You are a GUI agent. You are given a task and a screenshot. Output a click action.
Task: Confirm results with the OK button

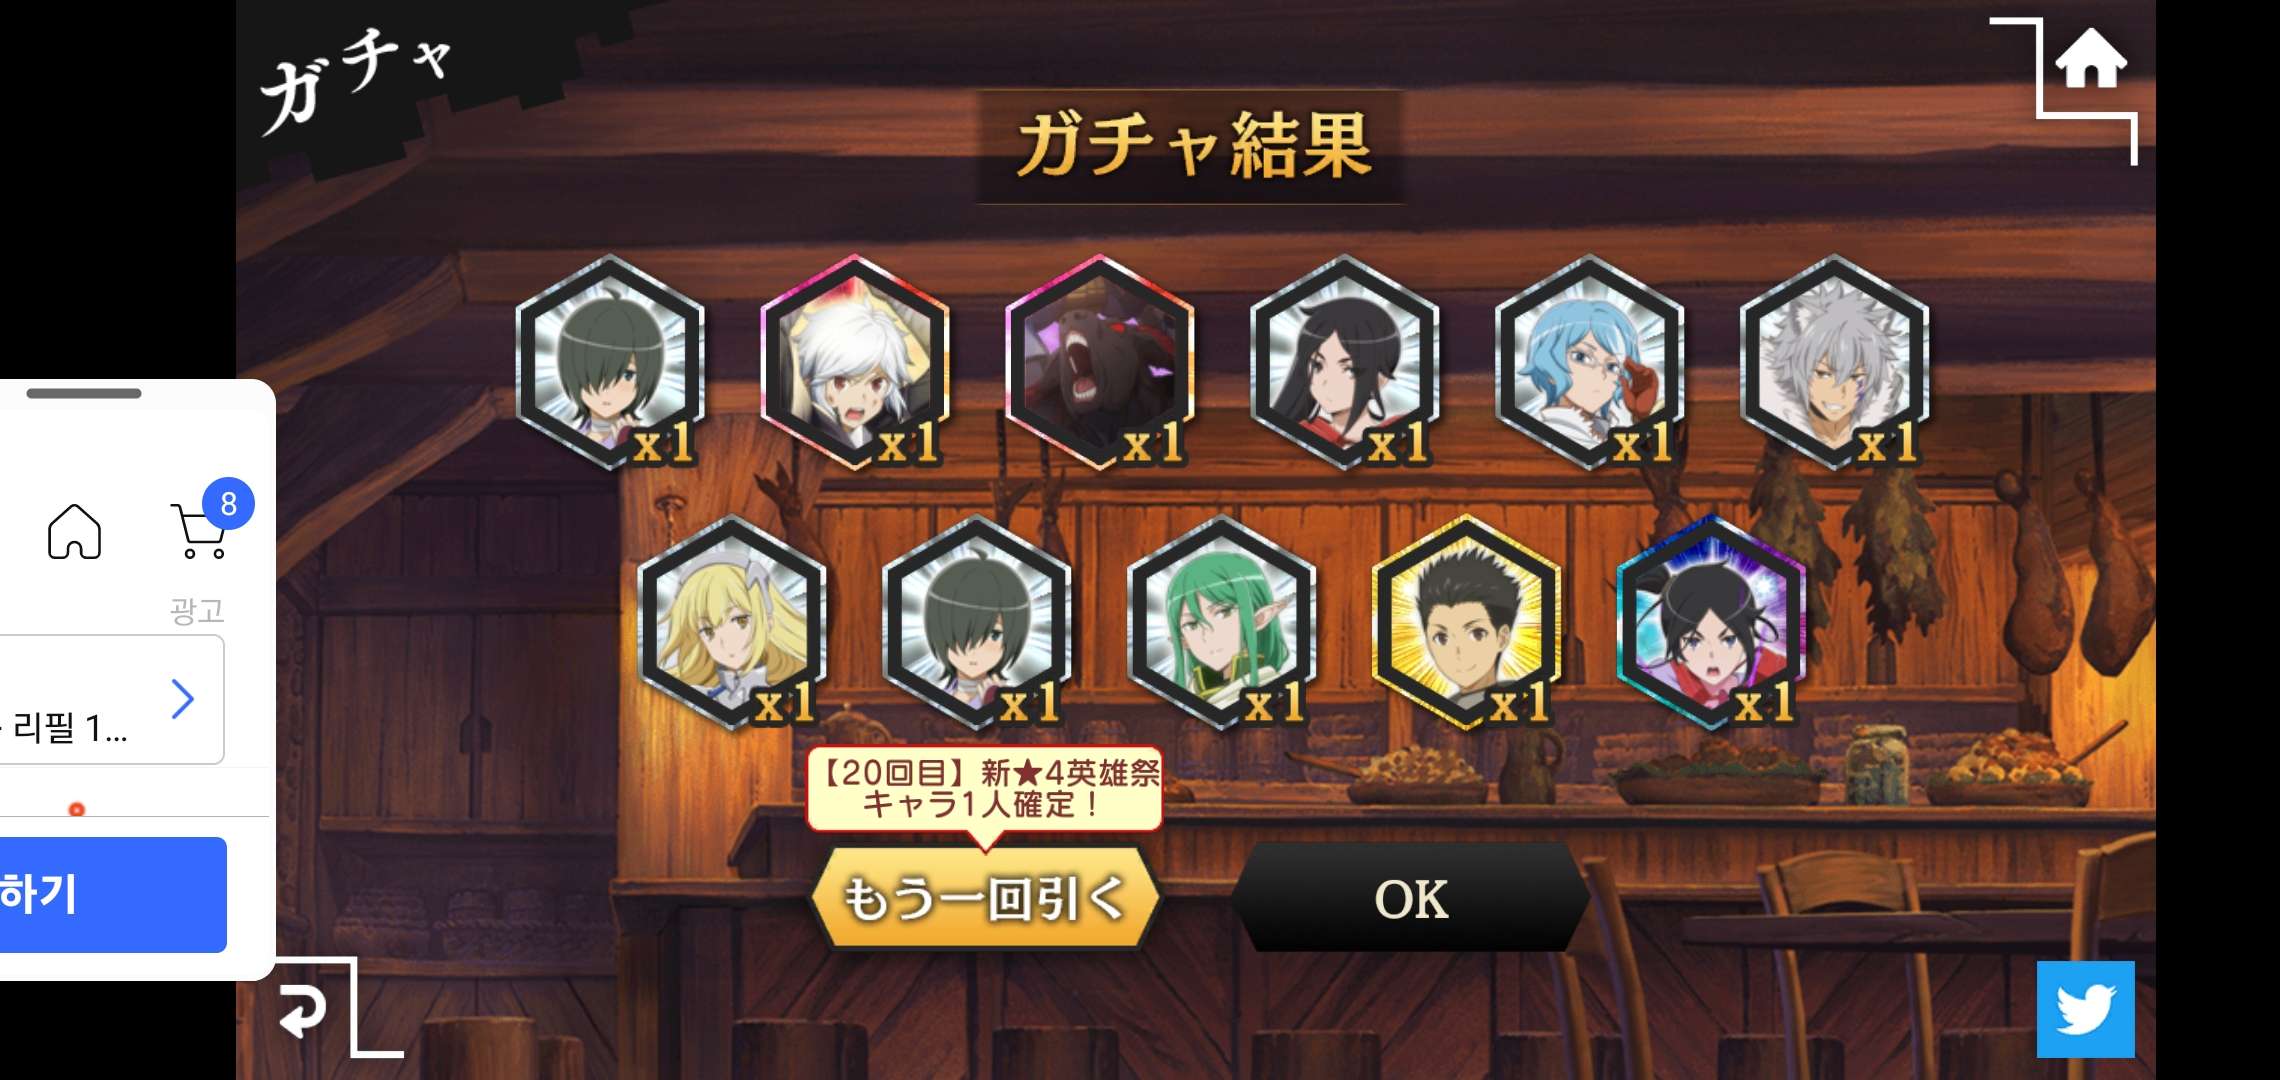tap(1410, 897)
